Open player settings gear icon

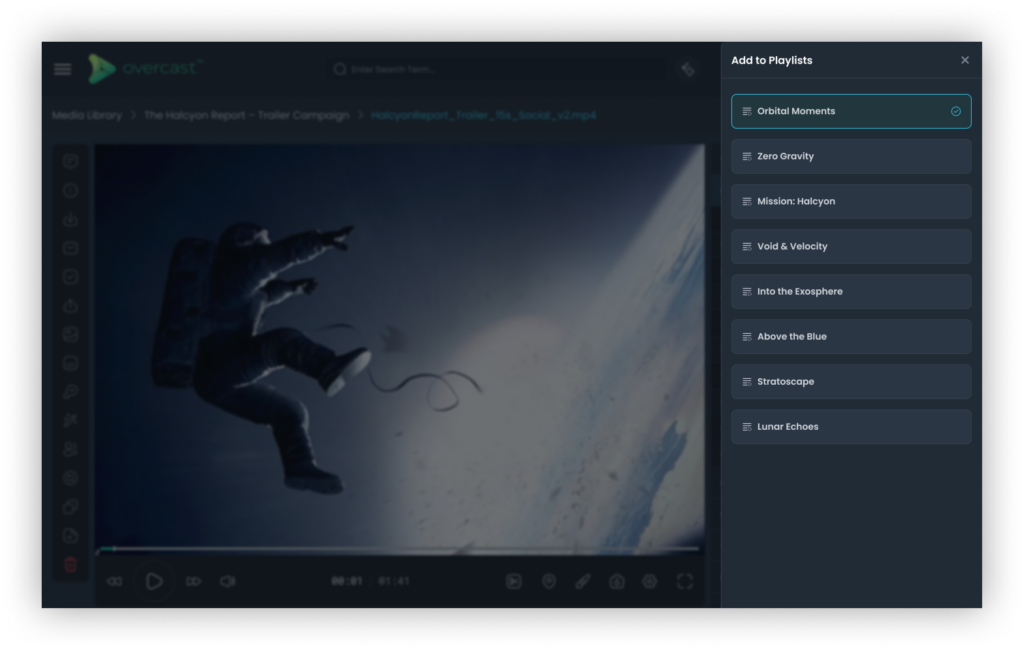click(x=650, y=581)
